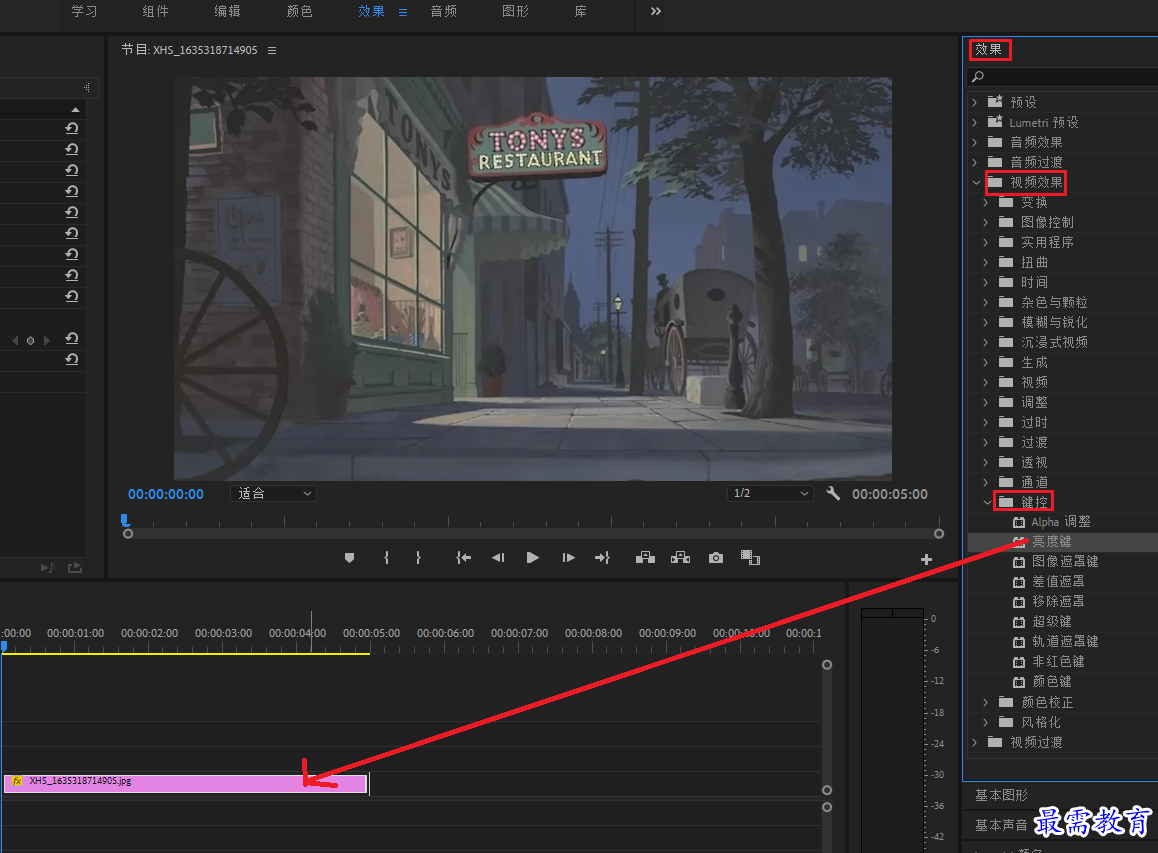Screen dimensions: 1158x853
Task: Click the Mark In bracket button
Action: tap(386, 558)
